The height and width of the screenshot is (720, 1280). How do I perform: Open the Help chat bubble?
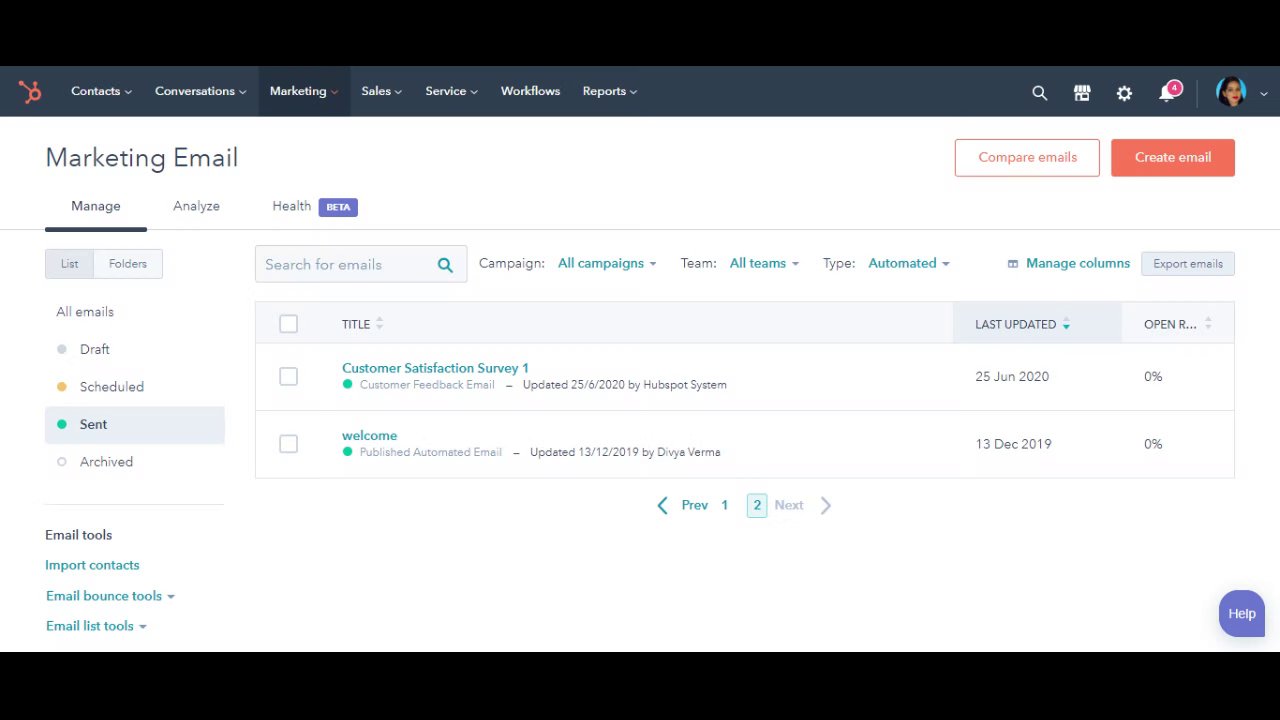click(1242, 614)
